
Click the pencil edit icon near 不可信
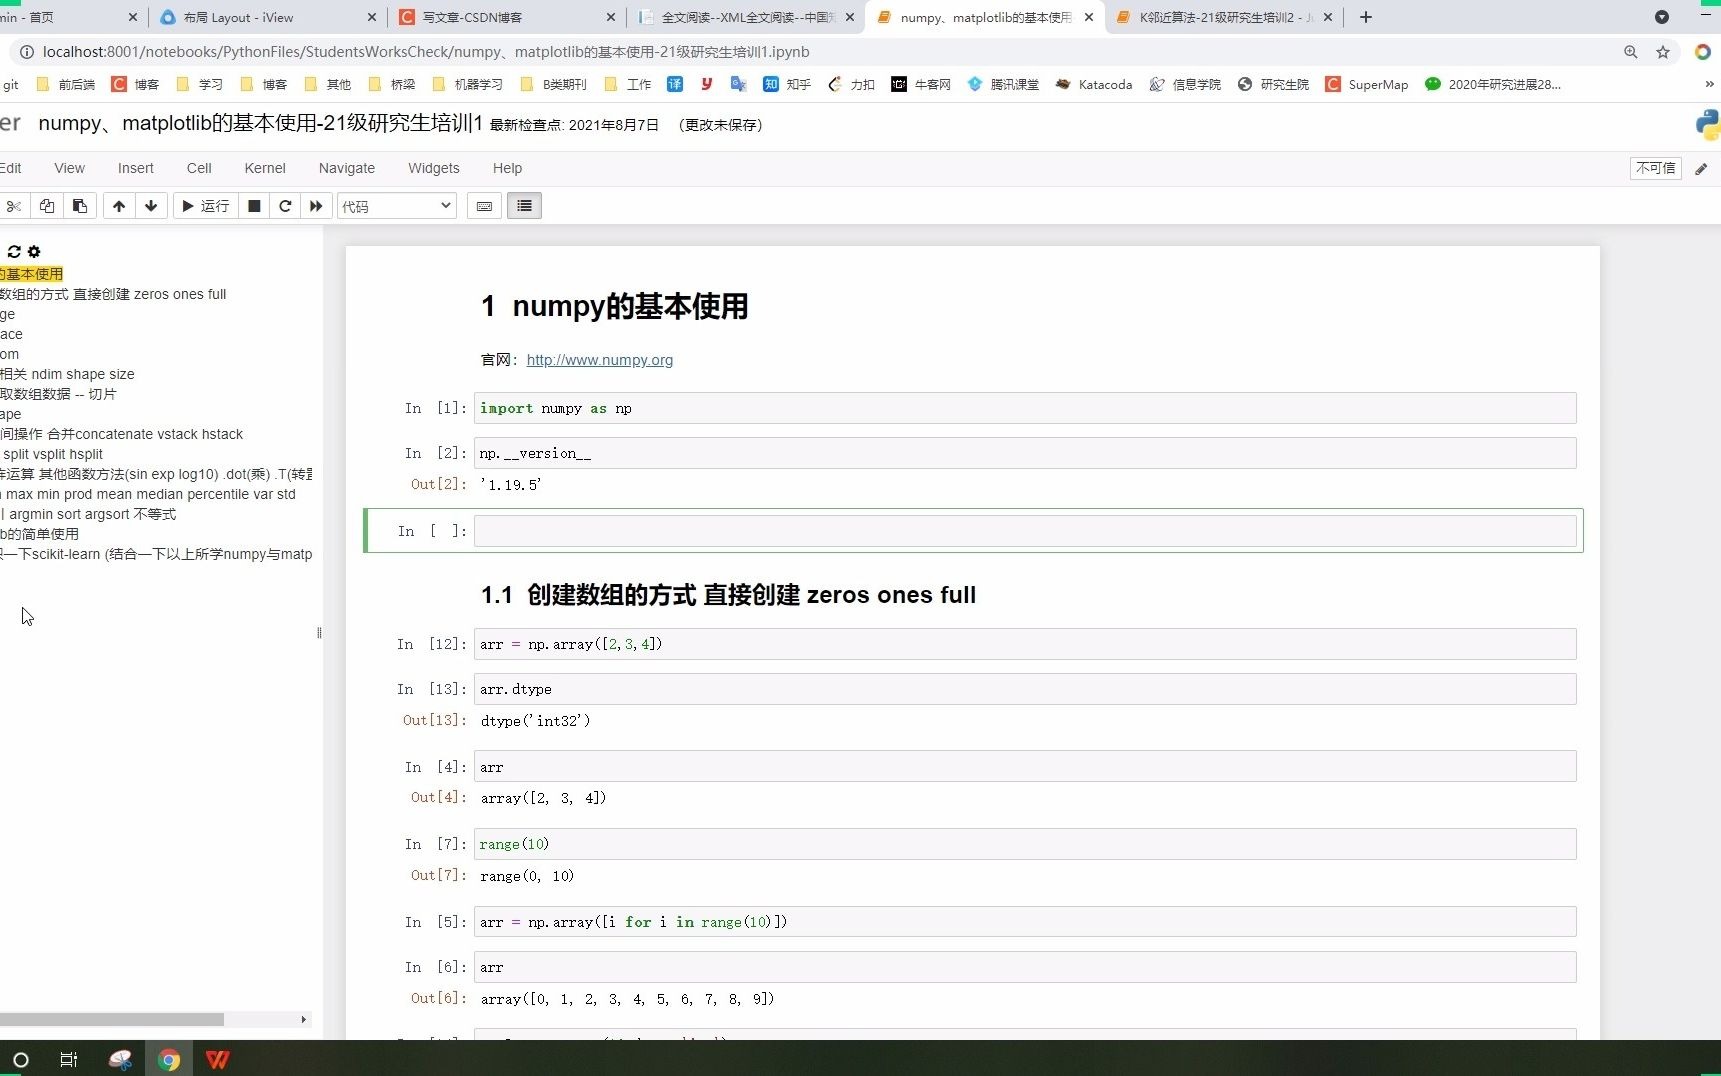coord(1701,169)
